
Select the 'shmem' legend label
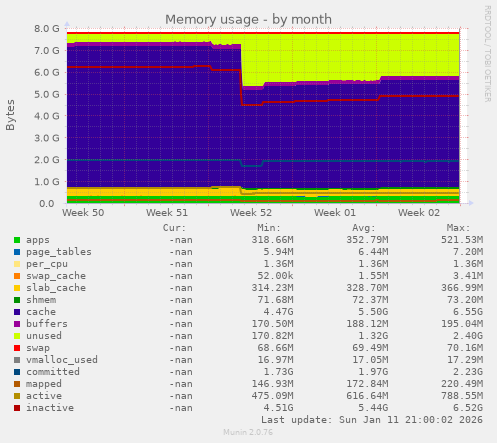coord(41,300)
